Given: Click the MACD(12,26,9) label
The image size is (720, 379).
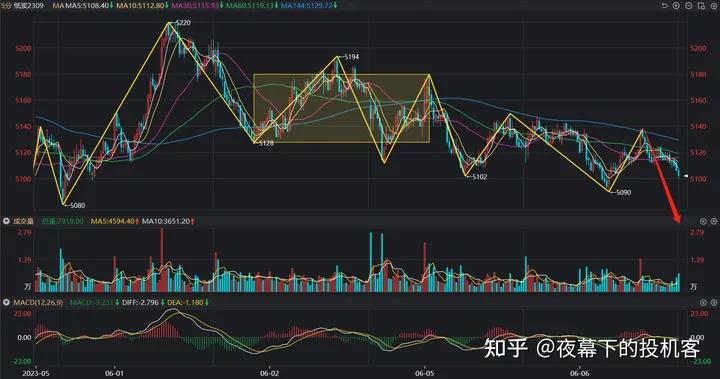Looking at the screenshot, I should [38, 302].
